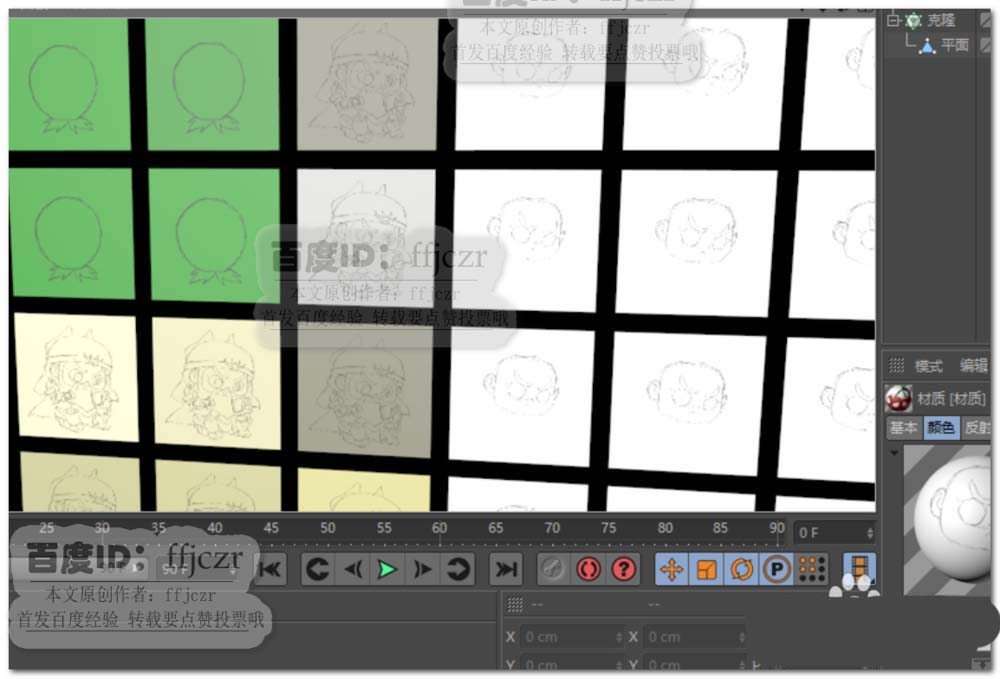Toggle point level animation dots icon
1000x679 pixels.
tap(812, 569)
